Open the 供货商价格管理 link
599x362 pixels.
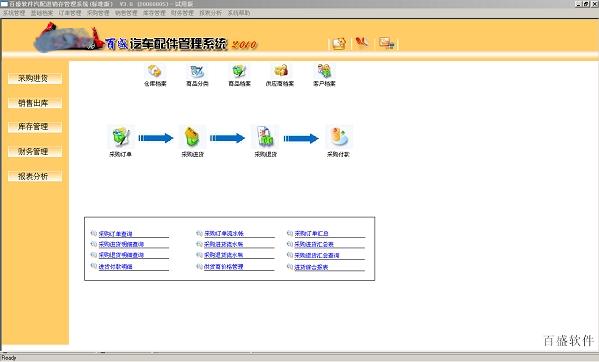223,267
